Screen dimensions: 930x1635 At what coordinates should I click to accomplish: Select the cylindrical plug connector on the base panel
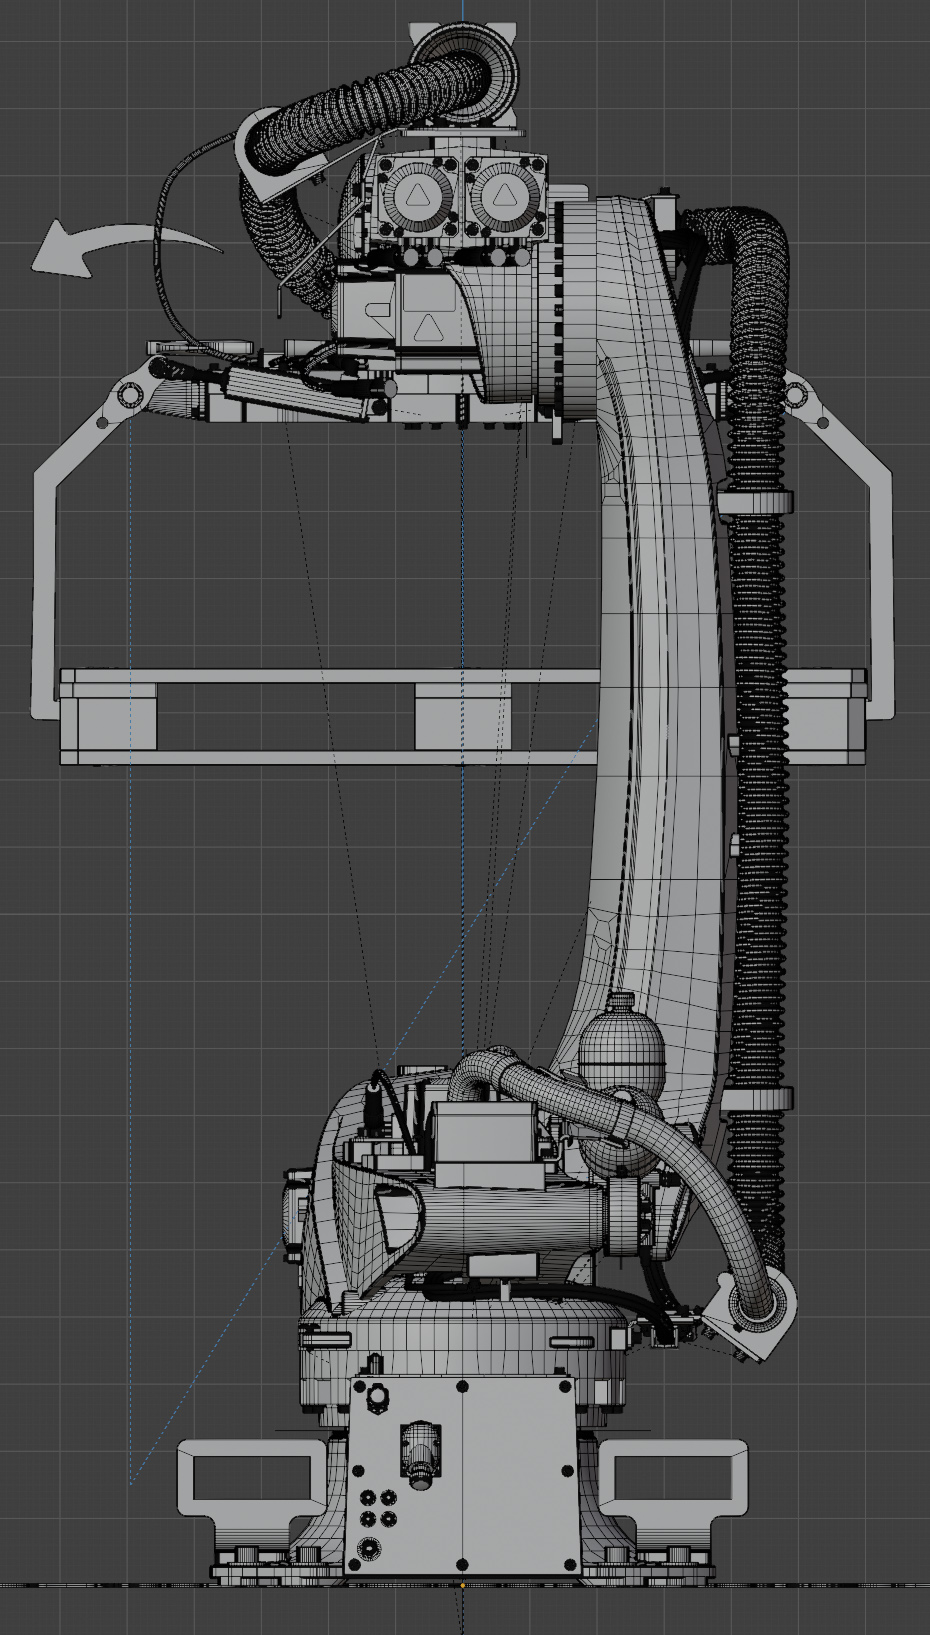click(x=420, y=1454)
